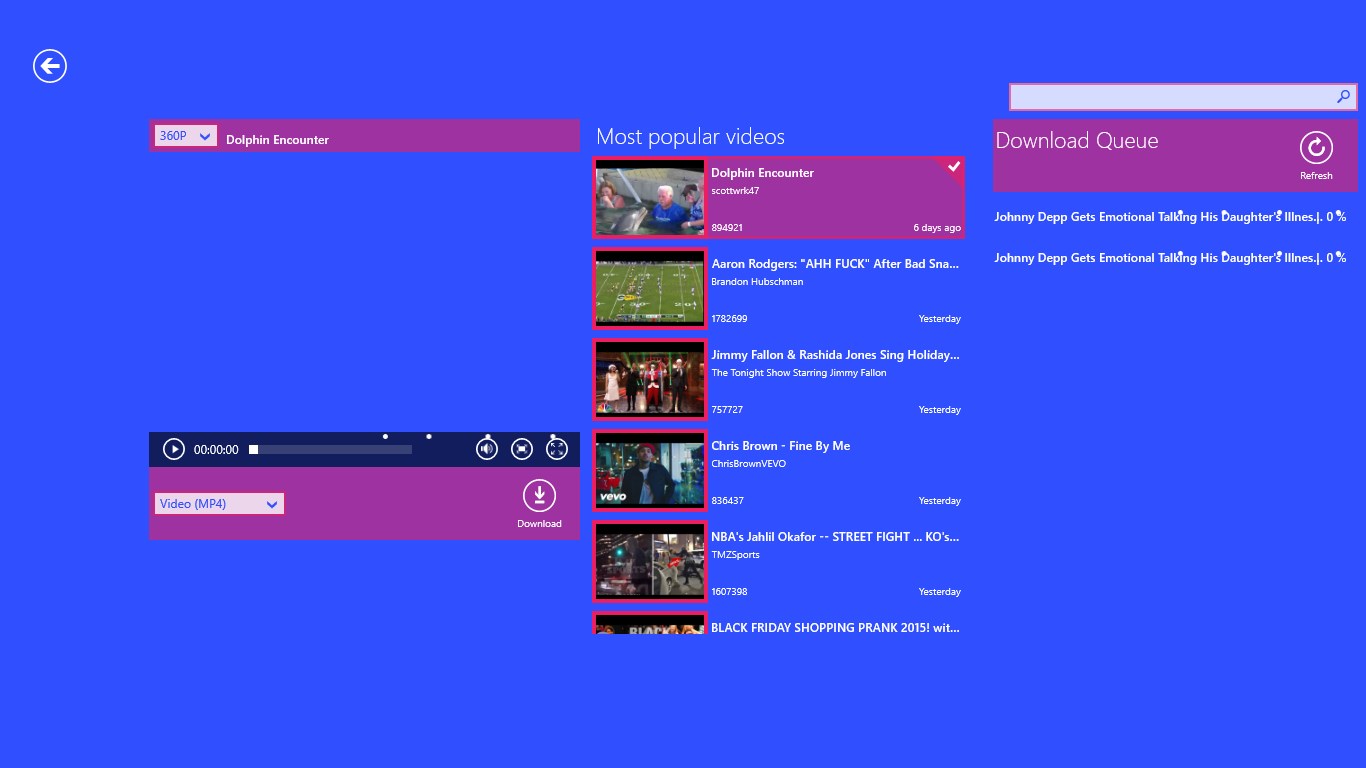Viewport: 1366px width, 768px height.
Task: Open the Jimmy Fallon video thumbnail
Action: click(649, 379)
